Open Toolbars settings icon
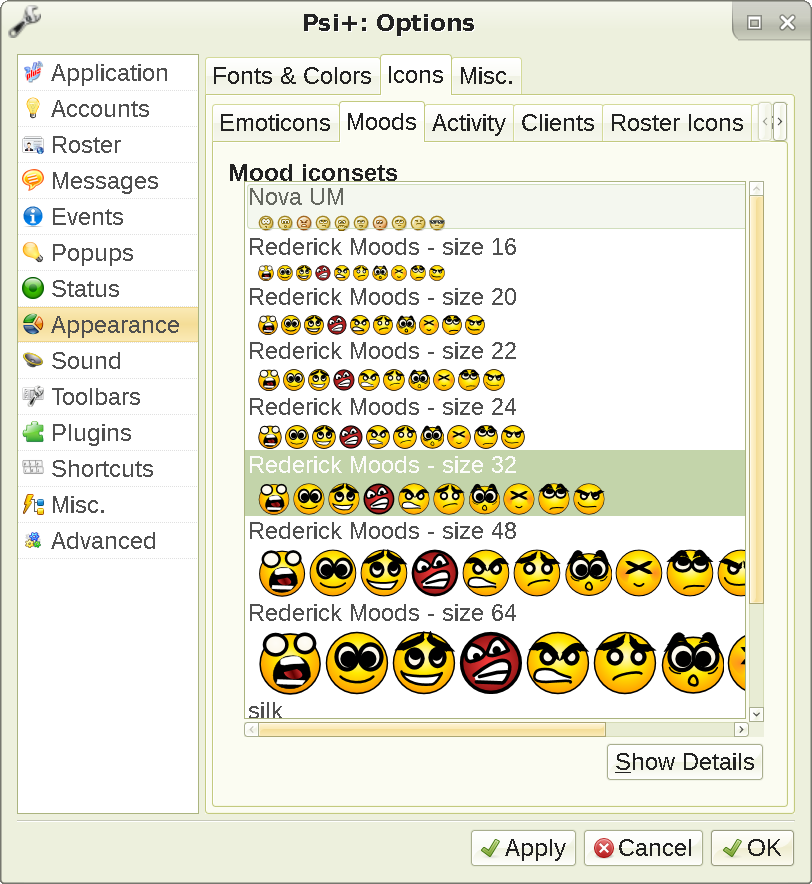Screen dimensions: 812x884 32,396
